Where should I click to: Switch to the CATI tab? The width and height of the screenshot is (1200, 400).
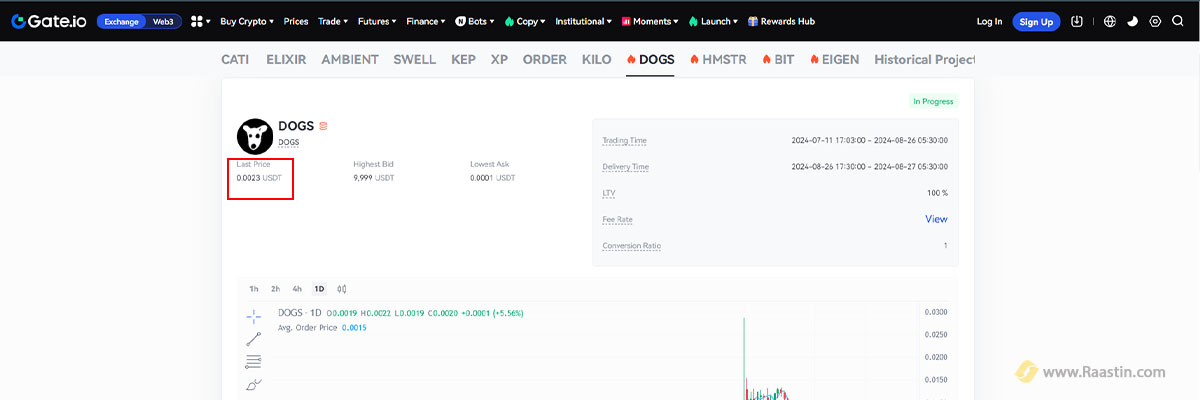click(235, 59)
